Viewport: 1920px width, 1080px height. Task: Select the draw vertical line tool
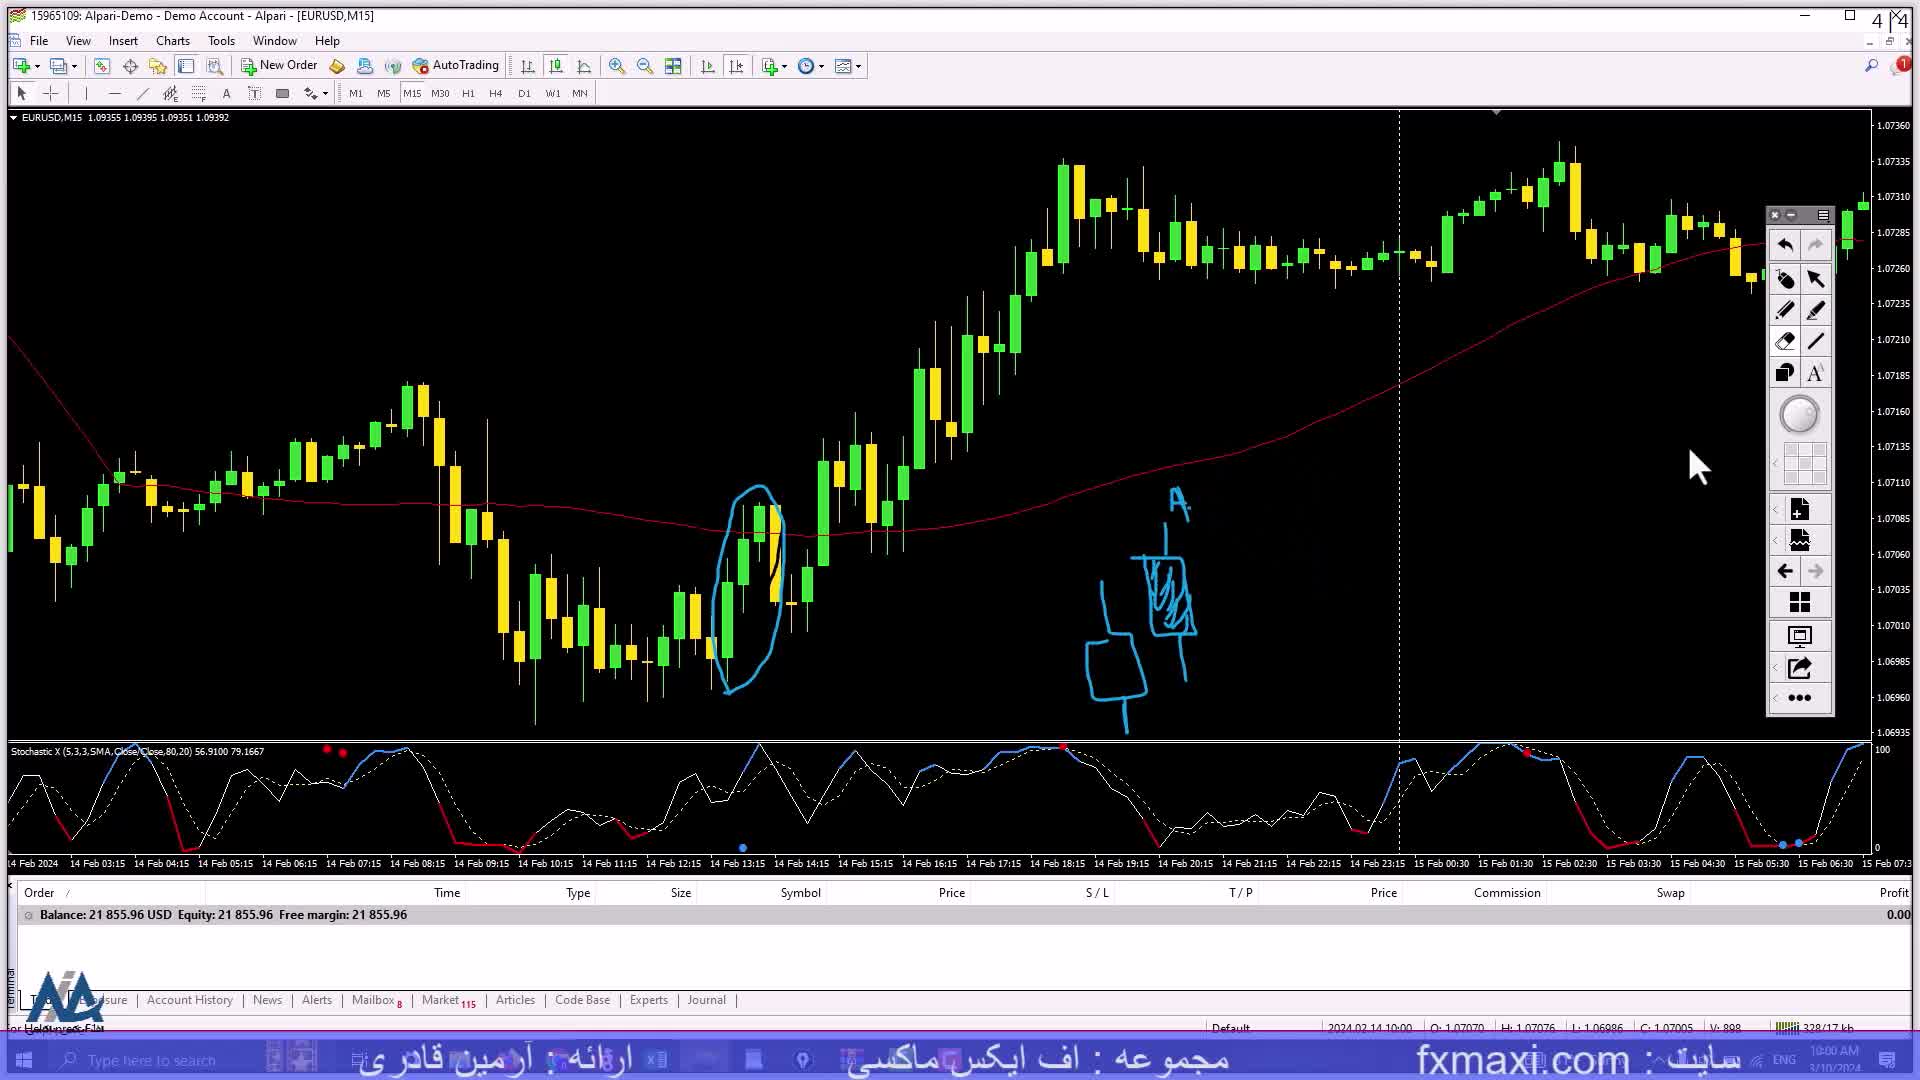[87, 93]
